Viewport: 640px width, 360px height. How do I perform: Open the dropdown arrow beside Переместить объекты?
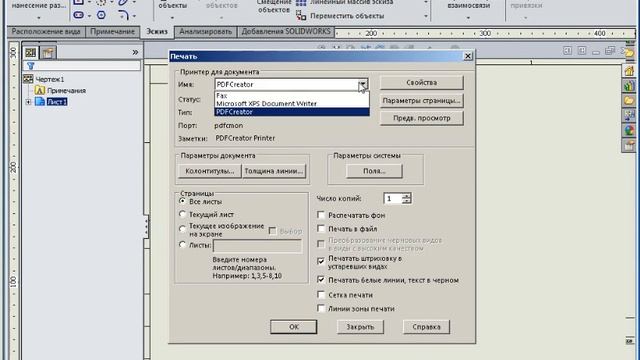[x=426, y=16]
